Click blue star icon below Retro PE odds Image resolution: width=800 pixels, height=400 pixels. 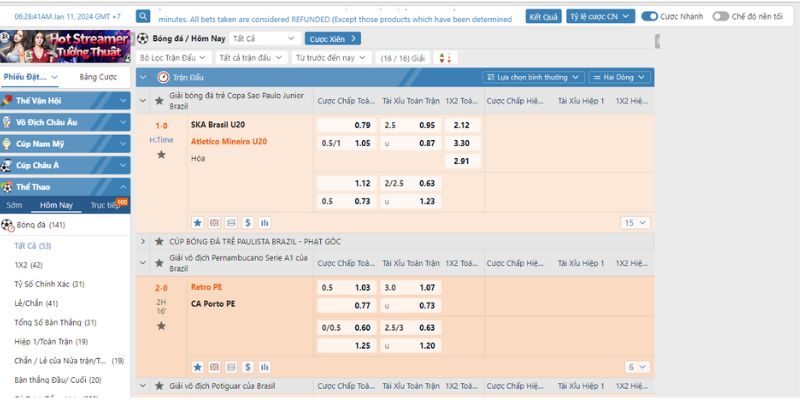[x=198, y=367]
